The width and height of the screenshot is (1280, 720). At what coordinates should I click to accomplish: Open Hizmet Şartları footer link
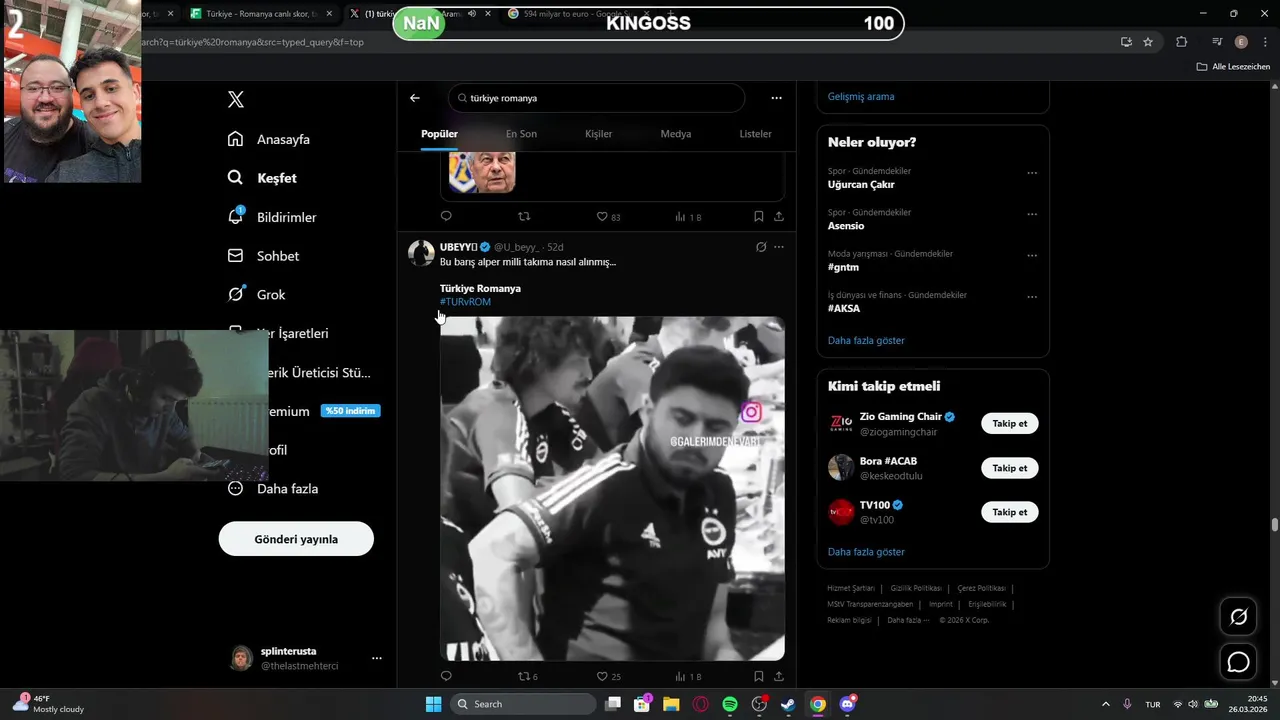pos(851,588)
